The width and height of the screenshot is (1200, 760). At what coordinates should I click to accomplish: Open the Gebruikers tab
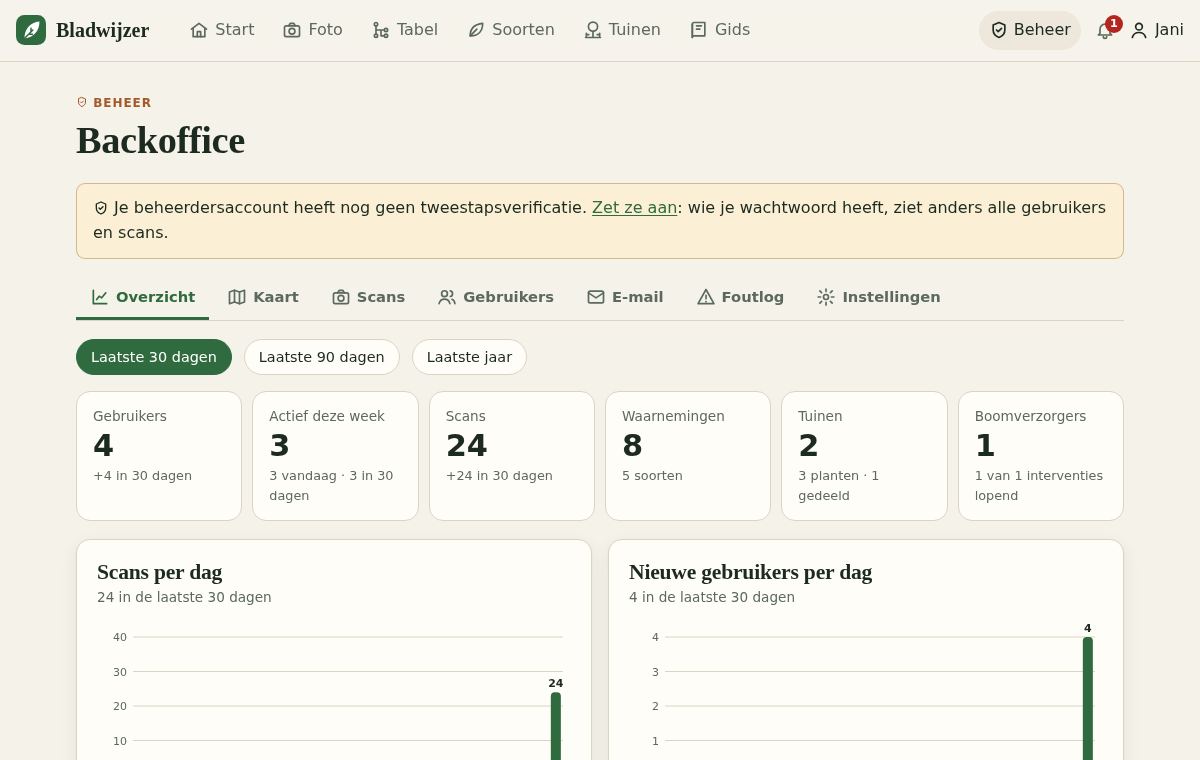[496, 297]
